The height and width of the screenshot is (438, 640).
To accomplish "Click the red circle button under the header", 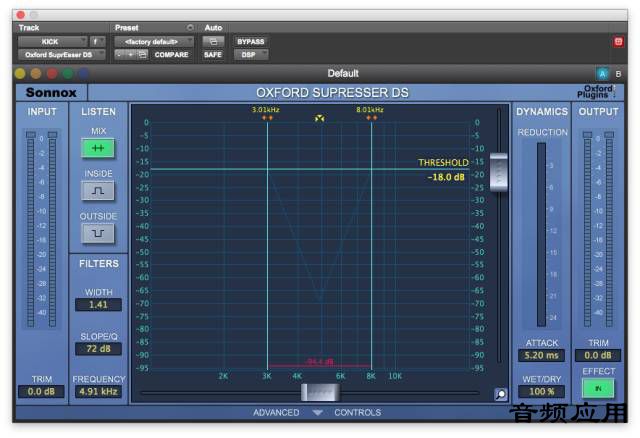I will 52,74.
